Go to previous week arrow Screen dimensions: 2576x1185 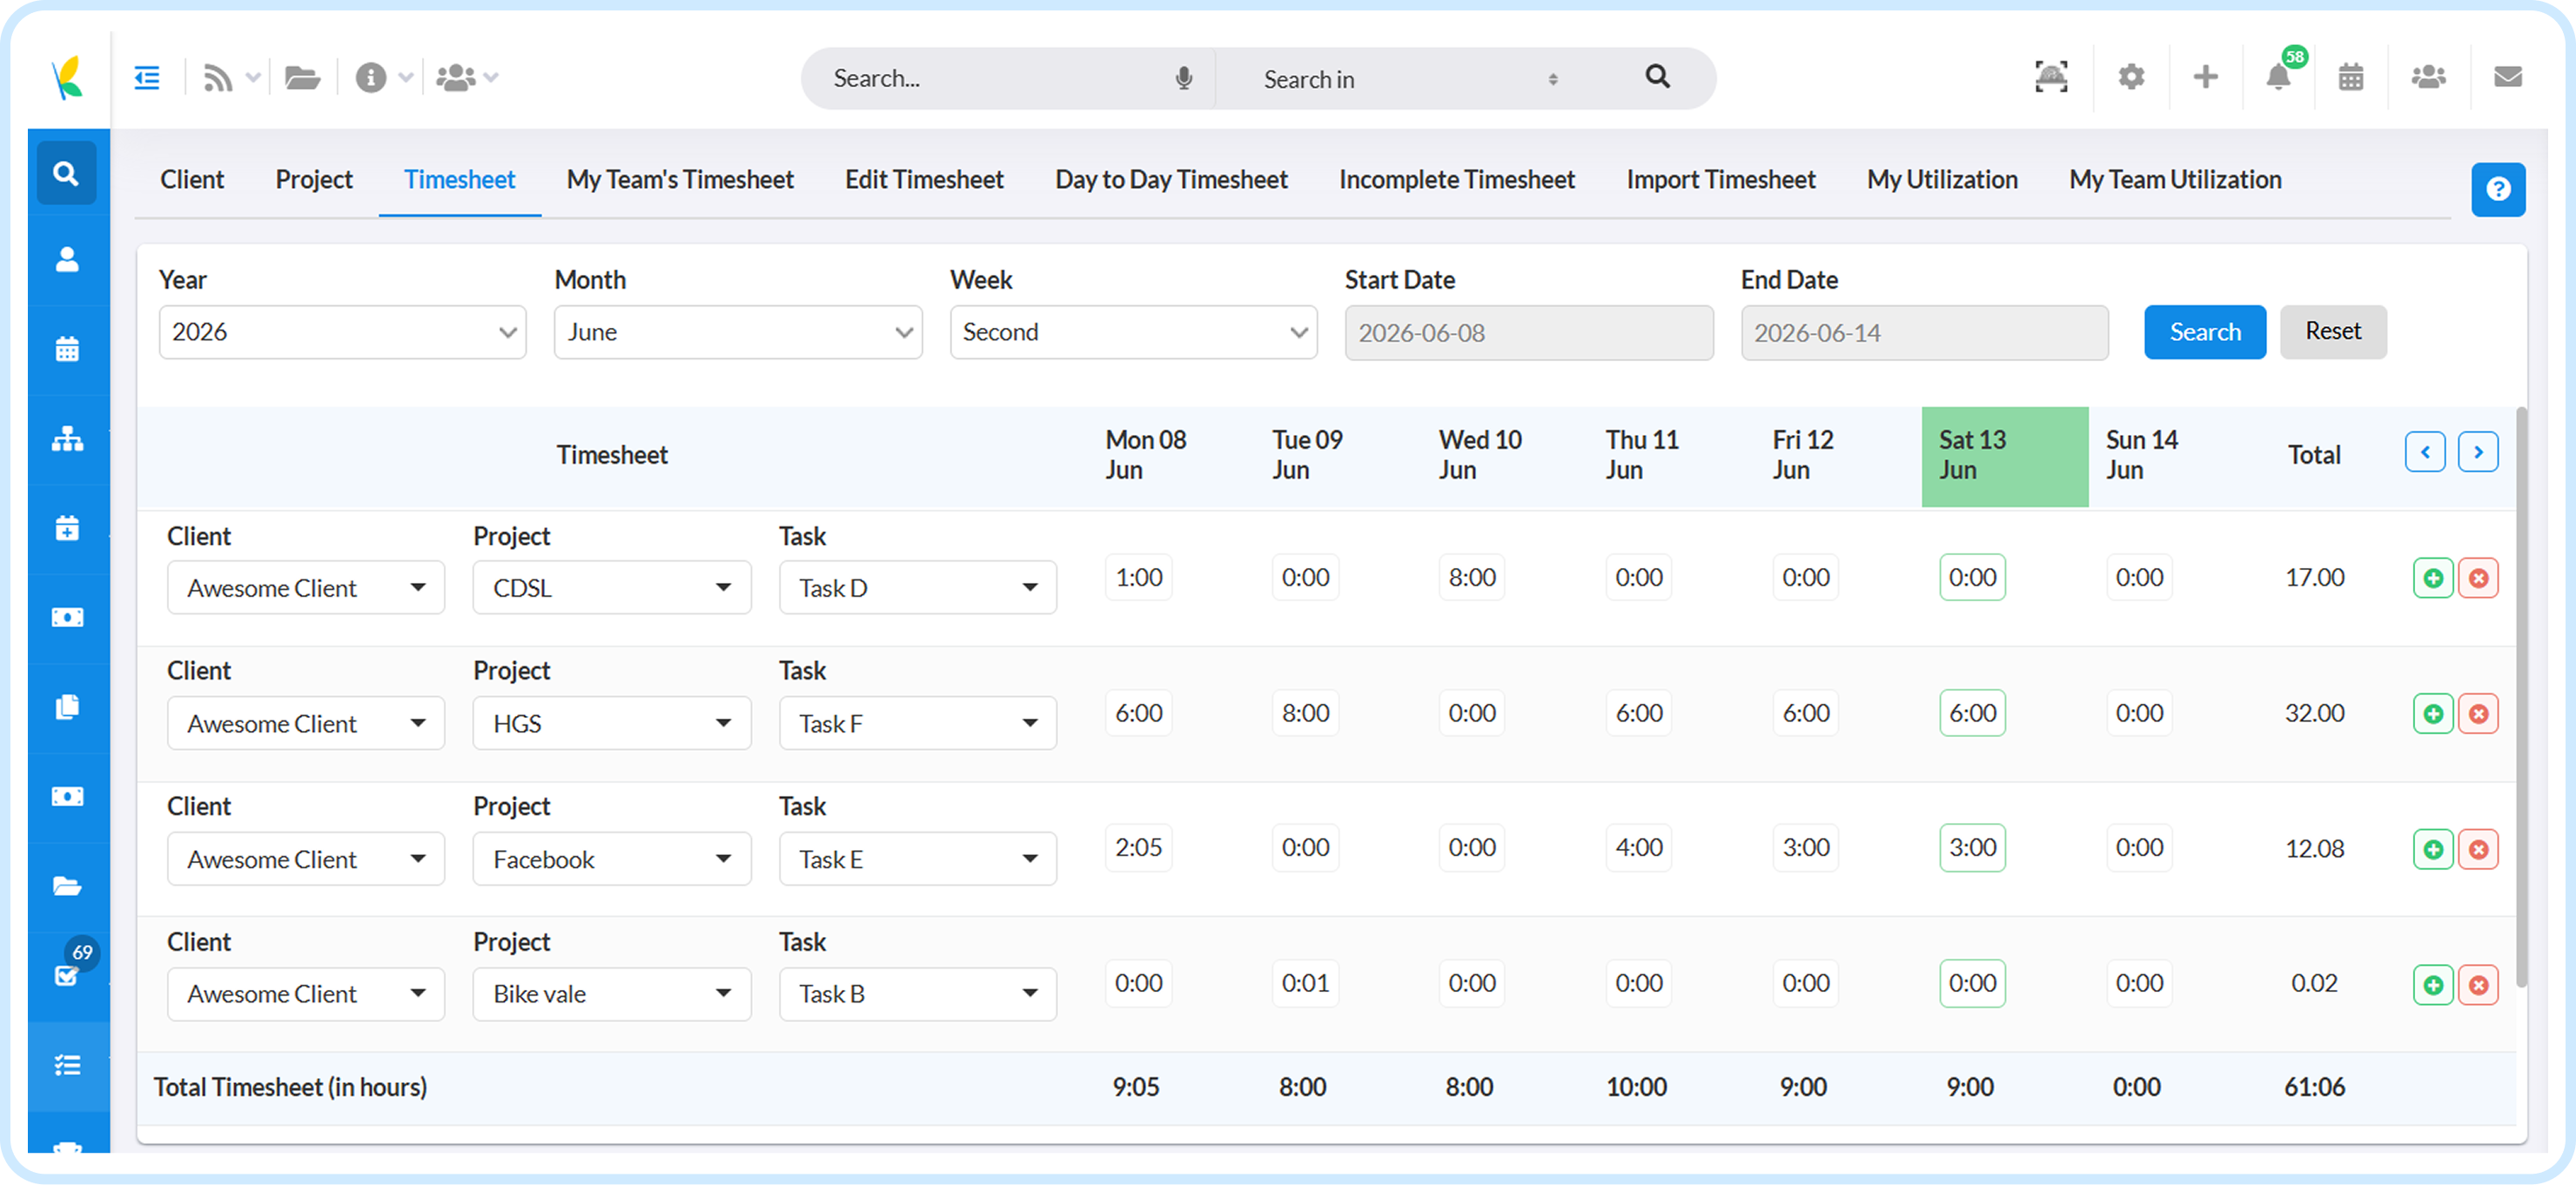tap(2424, 452)
